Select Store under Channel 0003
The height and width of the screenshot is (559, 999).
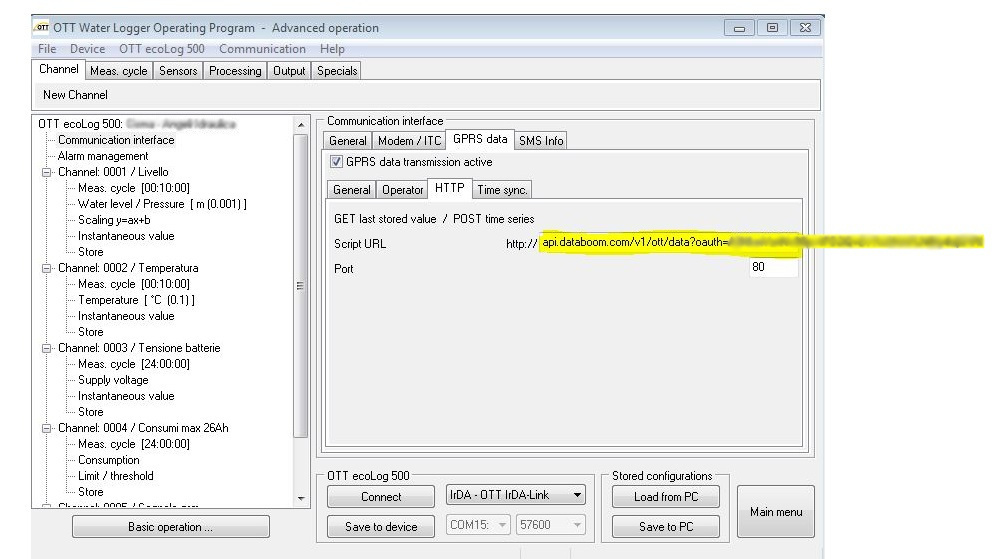click(x=90, y=412)
